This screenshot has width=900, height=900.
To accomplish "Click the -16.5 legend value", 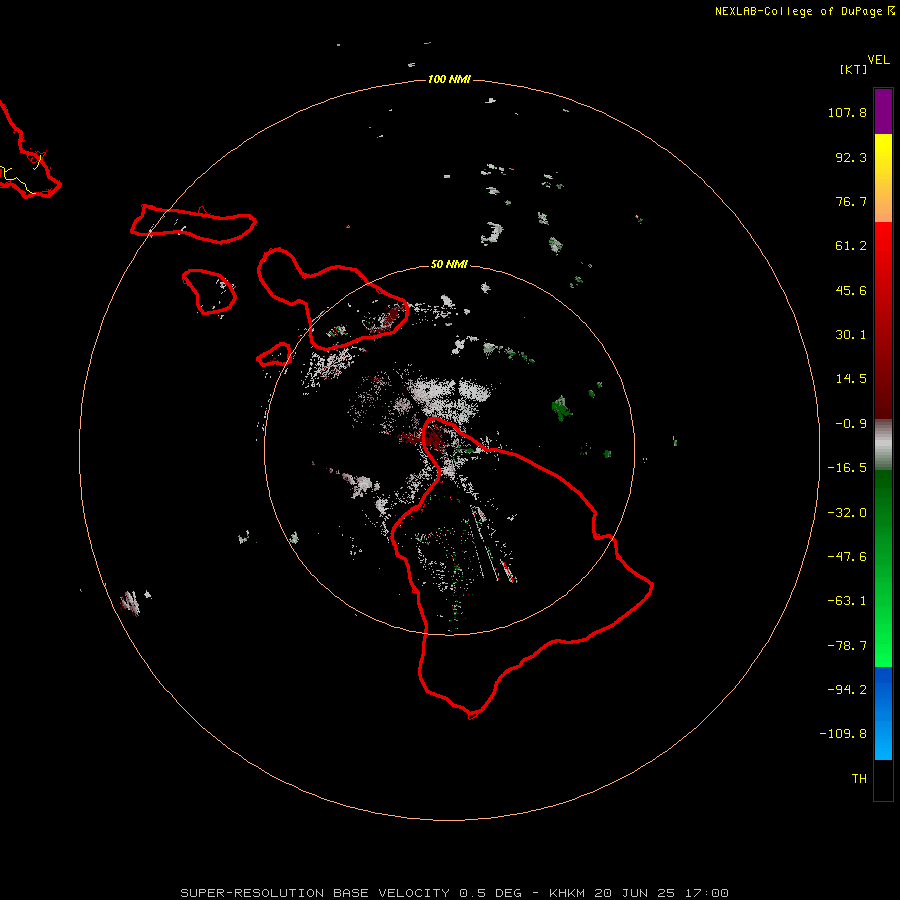I will 847,468.
